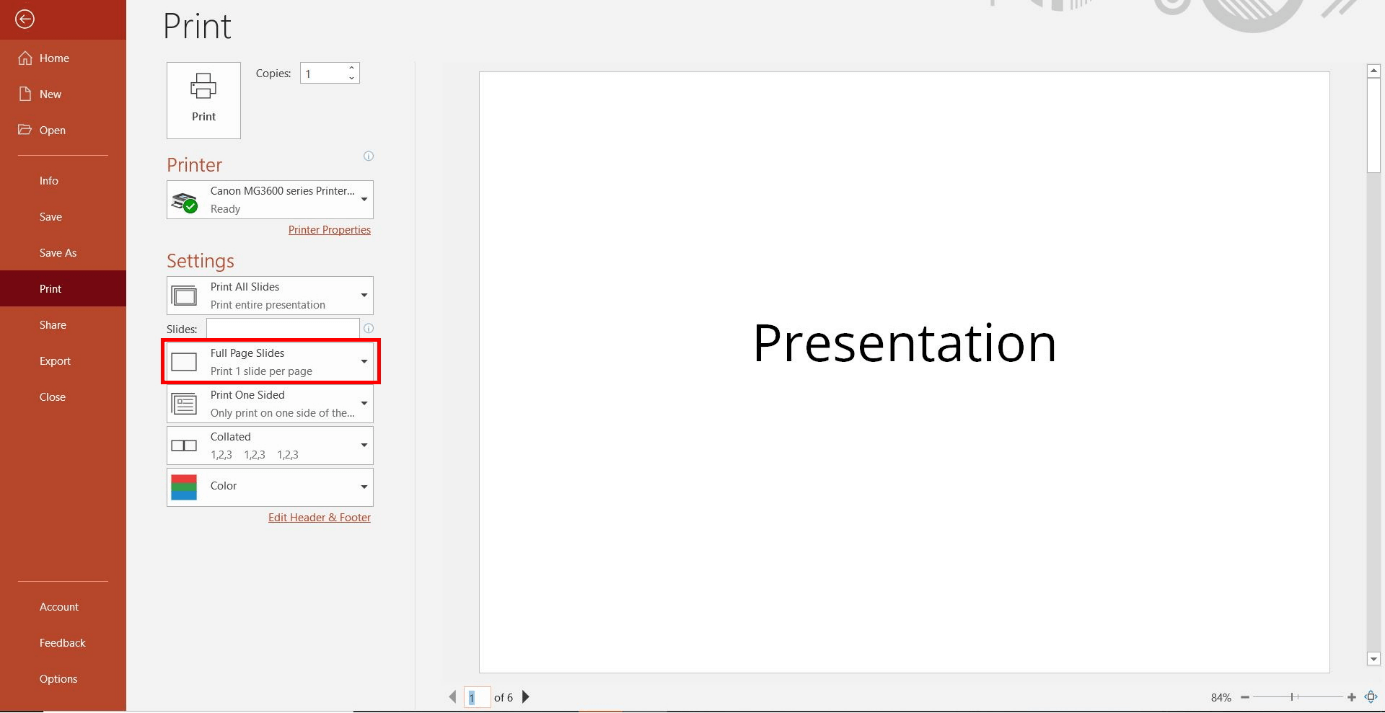Screen dimensions: 1385x713
Task: Open the Share menu item
Action: (53, 325)
